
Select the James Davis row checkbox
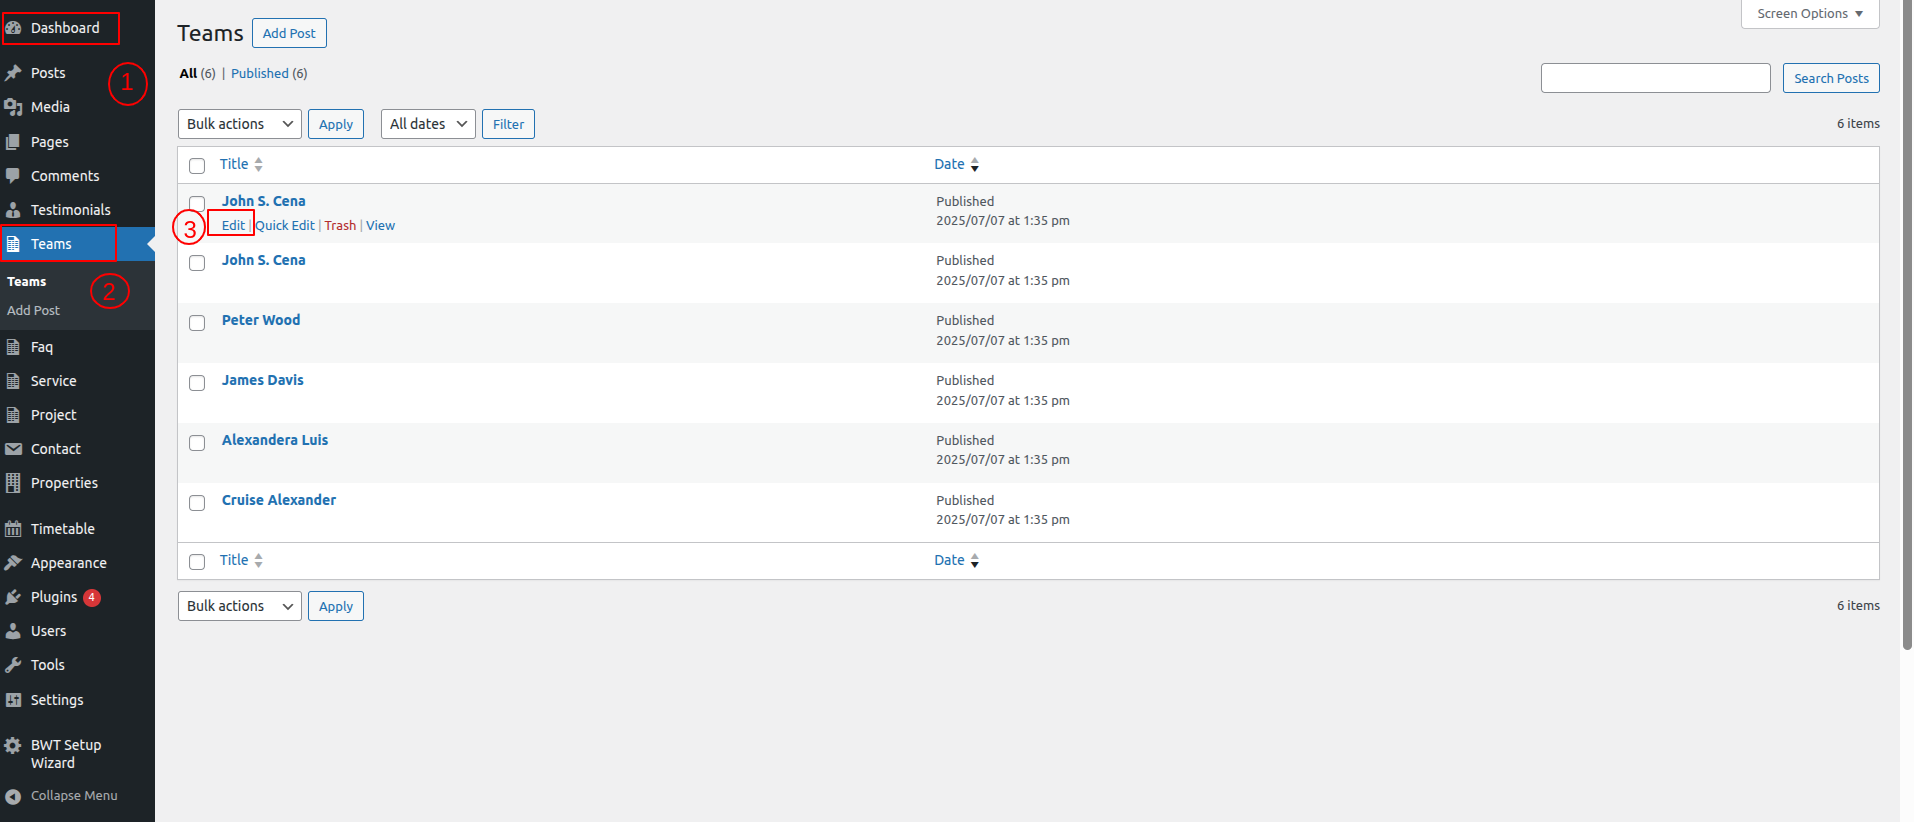pyautogui.click(x=197, y=383)
